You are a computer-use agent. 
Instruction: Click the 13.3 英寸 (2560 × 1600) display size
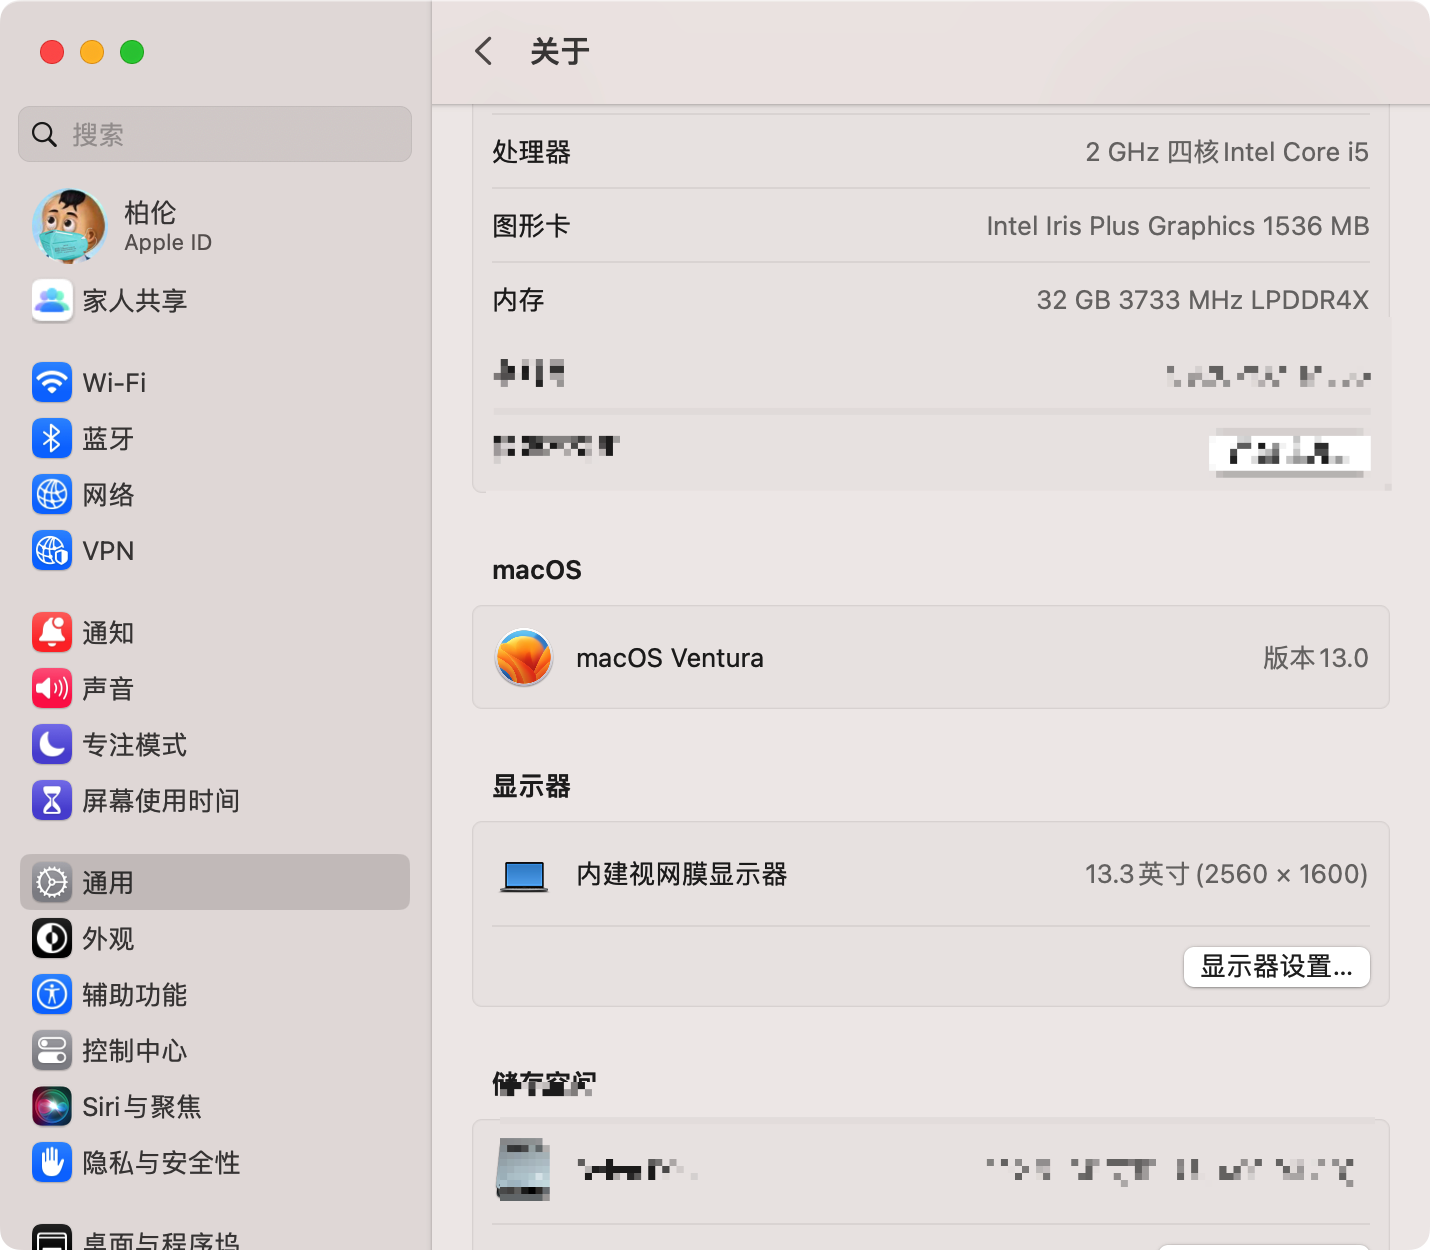point(1227,875)
